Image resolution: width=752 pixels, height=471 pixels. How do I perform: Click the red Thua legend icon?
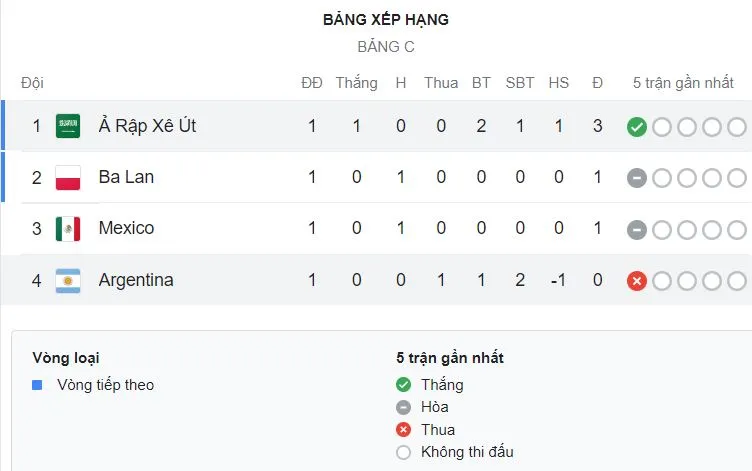[x=403, y=430]
